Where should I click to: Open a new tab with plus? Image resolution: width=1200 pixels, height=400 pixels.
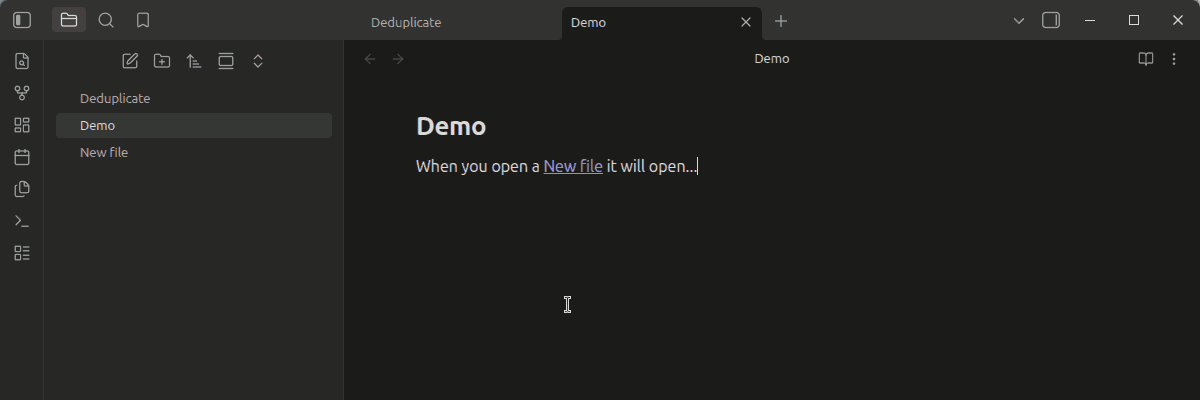click(x=781, y=21)
